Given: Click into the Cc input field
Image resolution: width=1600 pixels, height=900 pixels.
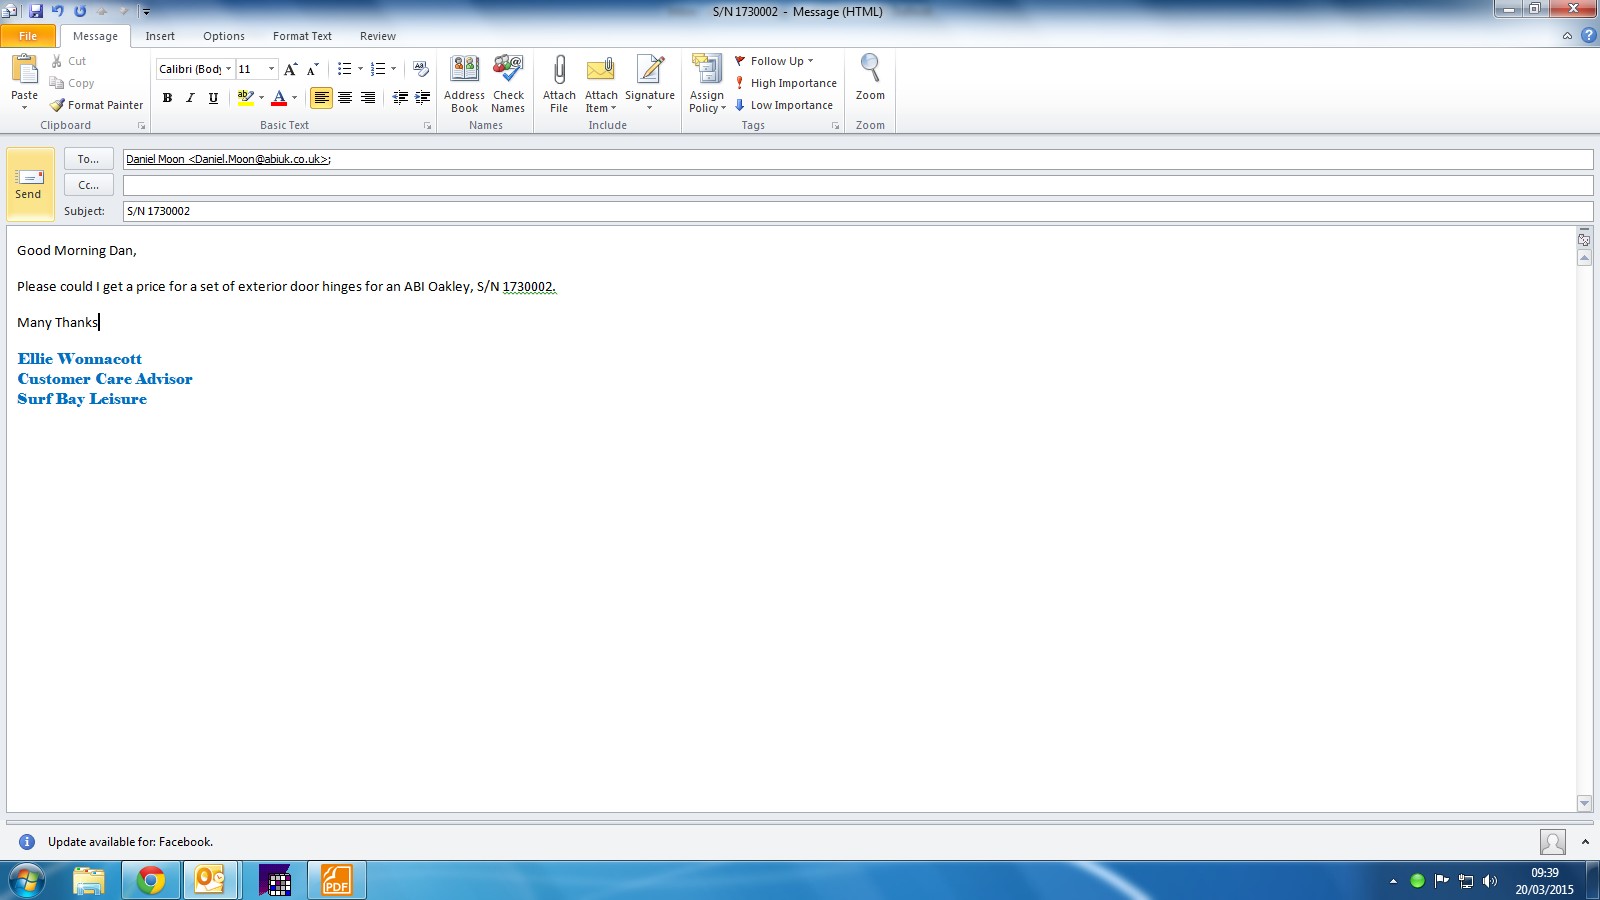Looking at the screenshot, I should (857, 185).
